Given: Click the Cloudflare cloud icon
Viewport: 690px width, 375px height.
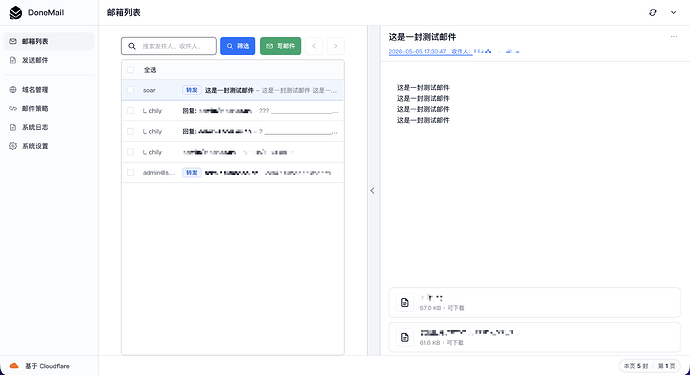Looking at the screenshot, I should tap(14, 366).
